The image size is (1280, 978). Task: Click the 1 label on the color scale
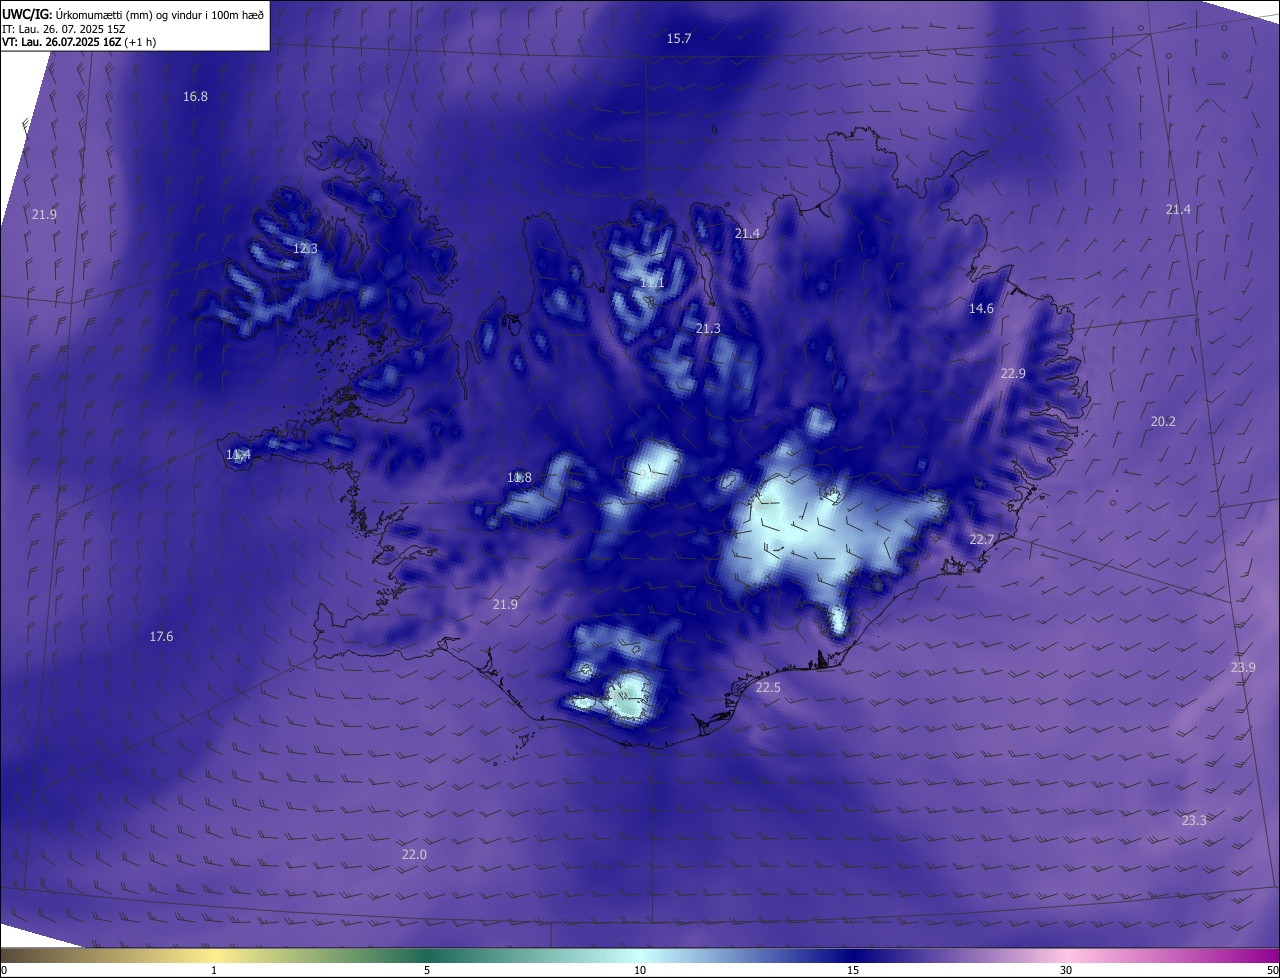point(214,970)
